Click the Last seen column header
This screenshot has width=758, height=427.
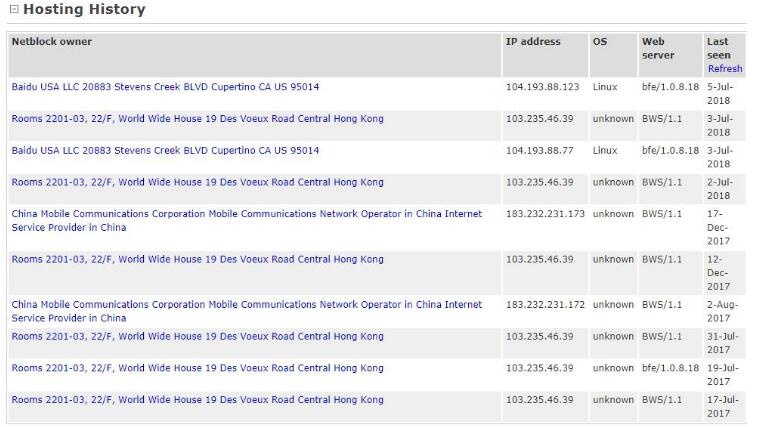click(718, 48)
